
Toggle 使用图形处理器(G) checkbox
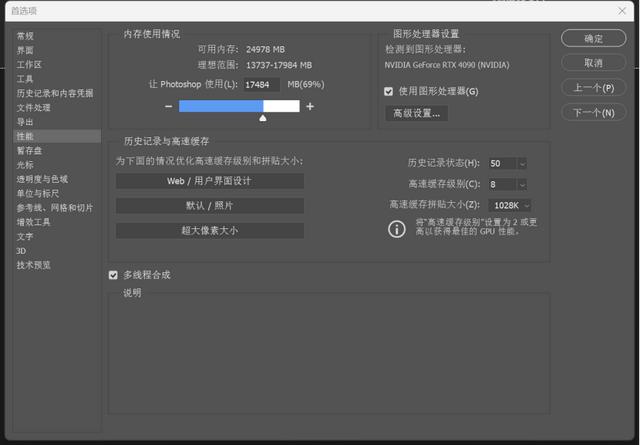[389, 91]
